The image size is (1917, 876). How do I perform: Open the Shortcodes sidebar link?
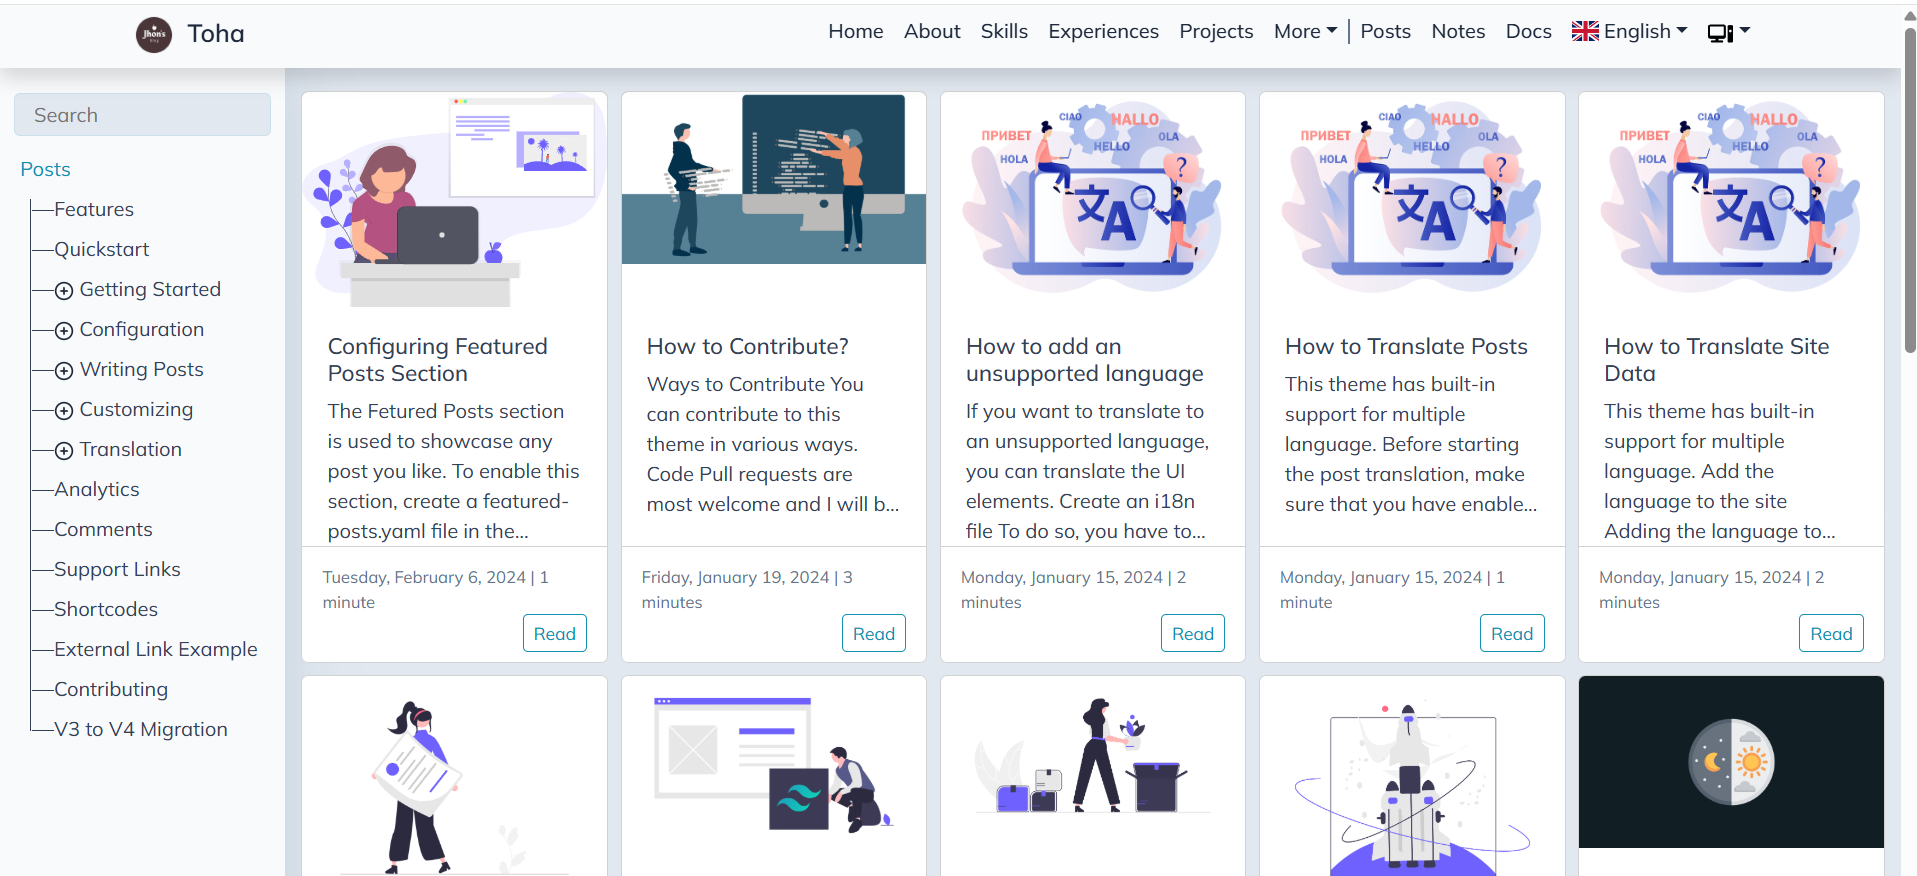click(106, 609)
